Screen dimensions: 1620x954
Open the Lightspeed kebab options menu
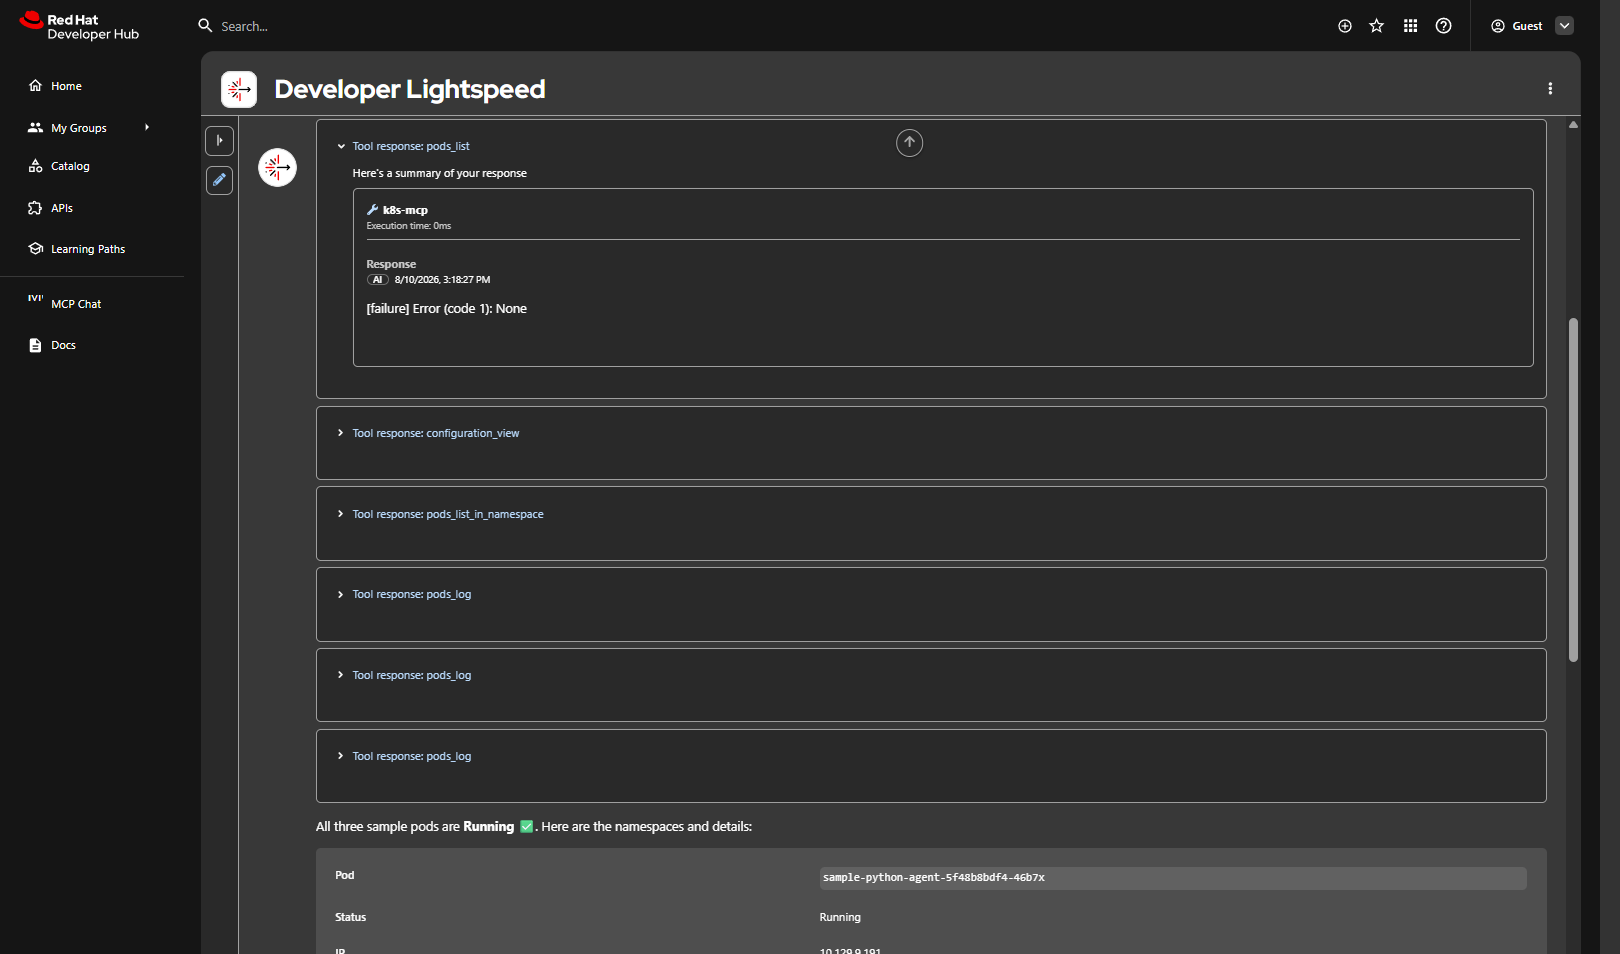(x=1550, y=89)
